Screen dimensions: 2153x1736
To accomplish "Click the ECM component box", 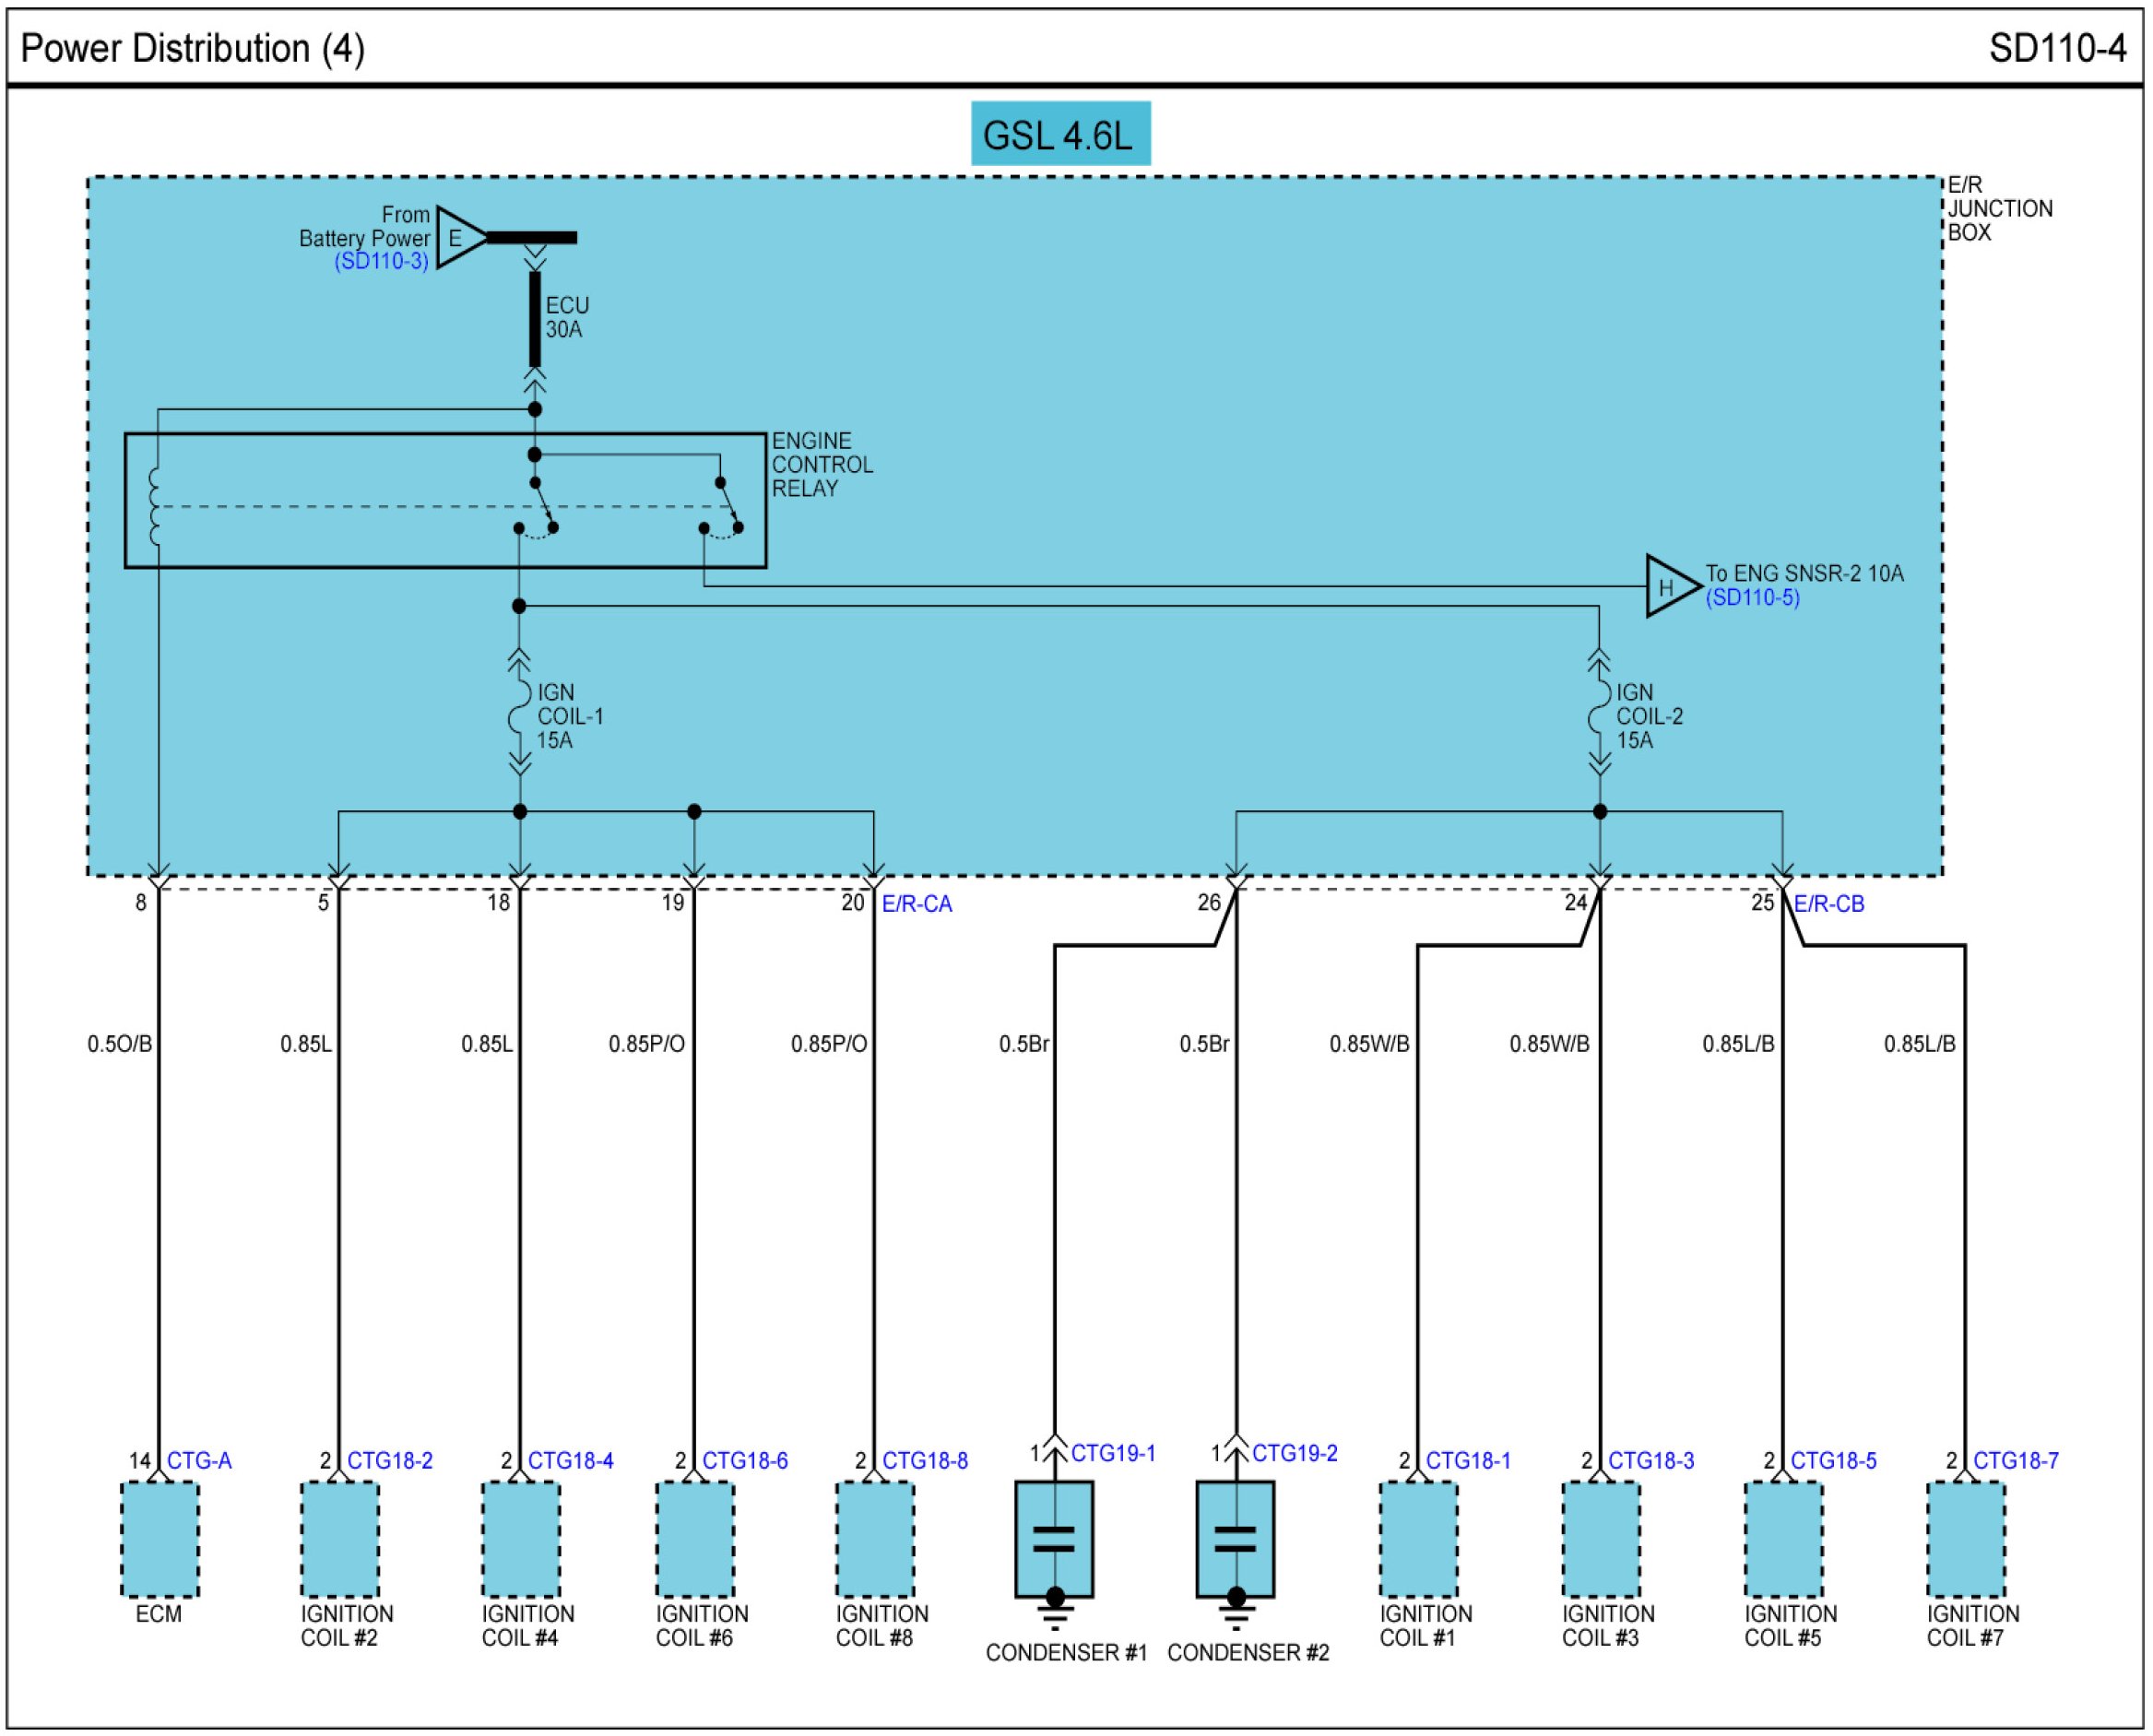I will 159,1539.
